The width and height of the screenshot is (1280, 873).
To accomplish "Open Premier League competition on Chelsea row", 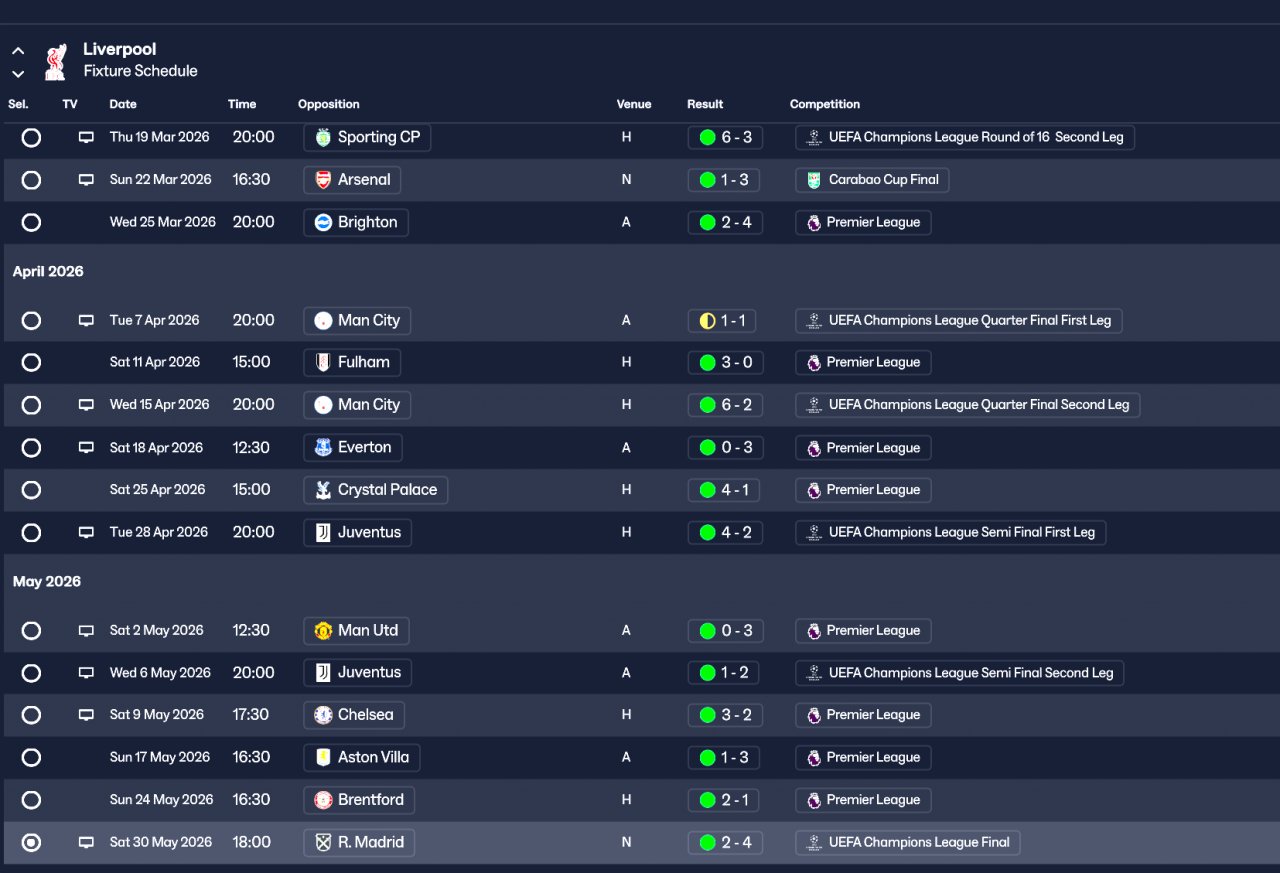I will pos(864,715).
